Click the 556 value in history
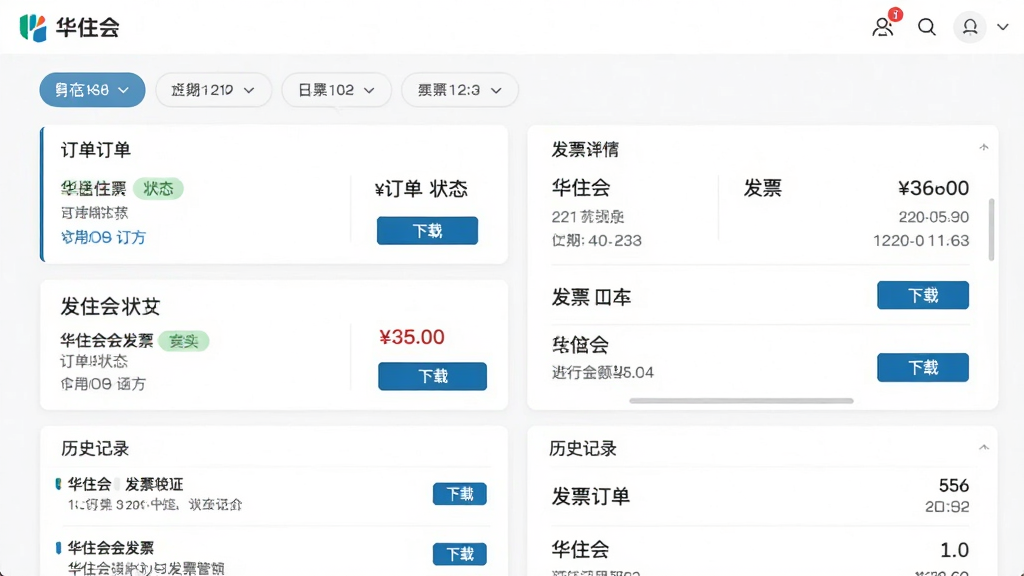Image resolution: width=1024 pixels, height=576 pixels. click(x=953, y=485)
